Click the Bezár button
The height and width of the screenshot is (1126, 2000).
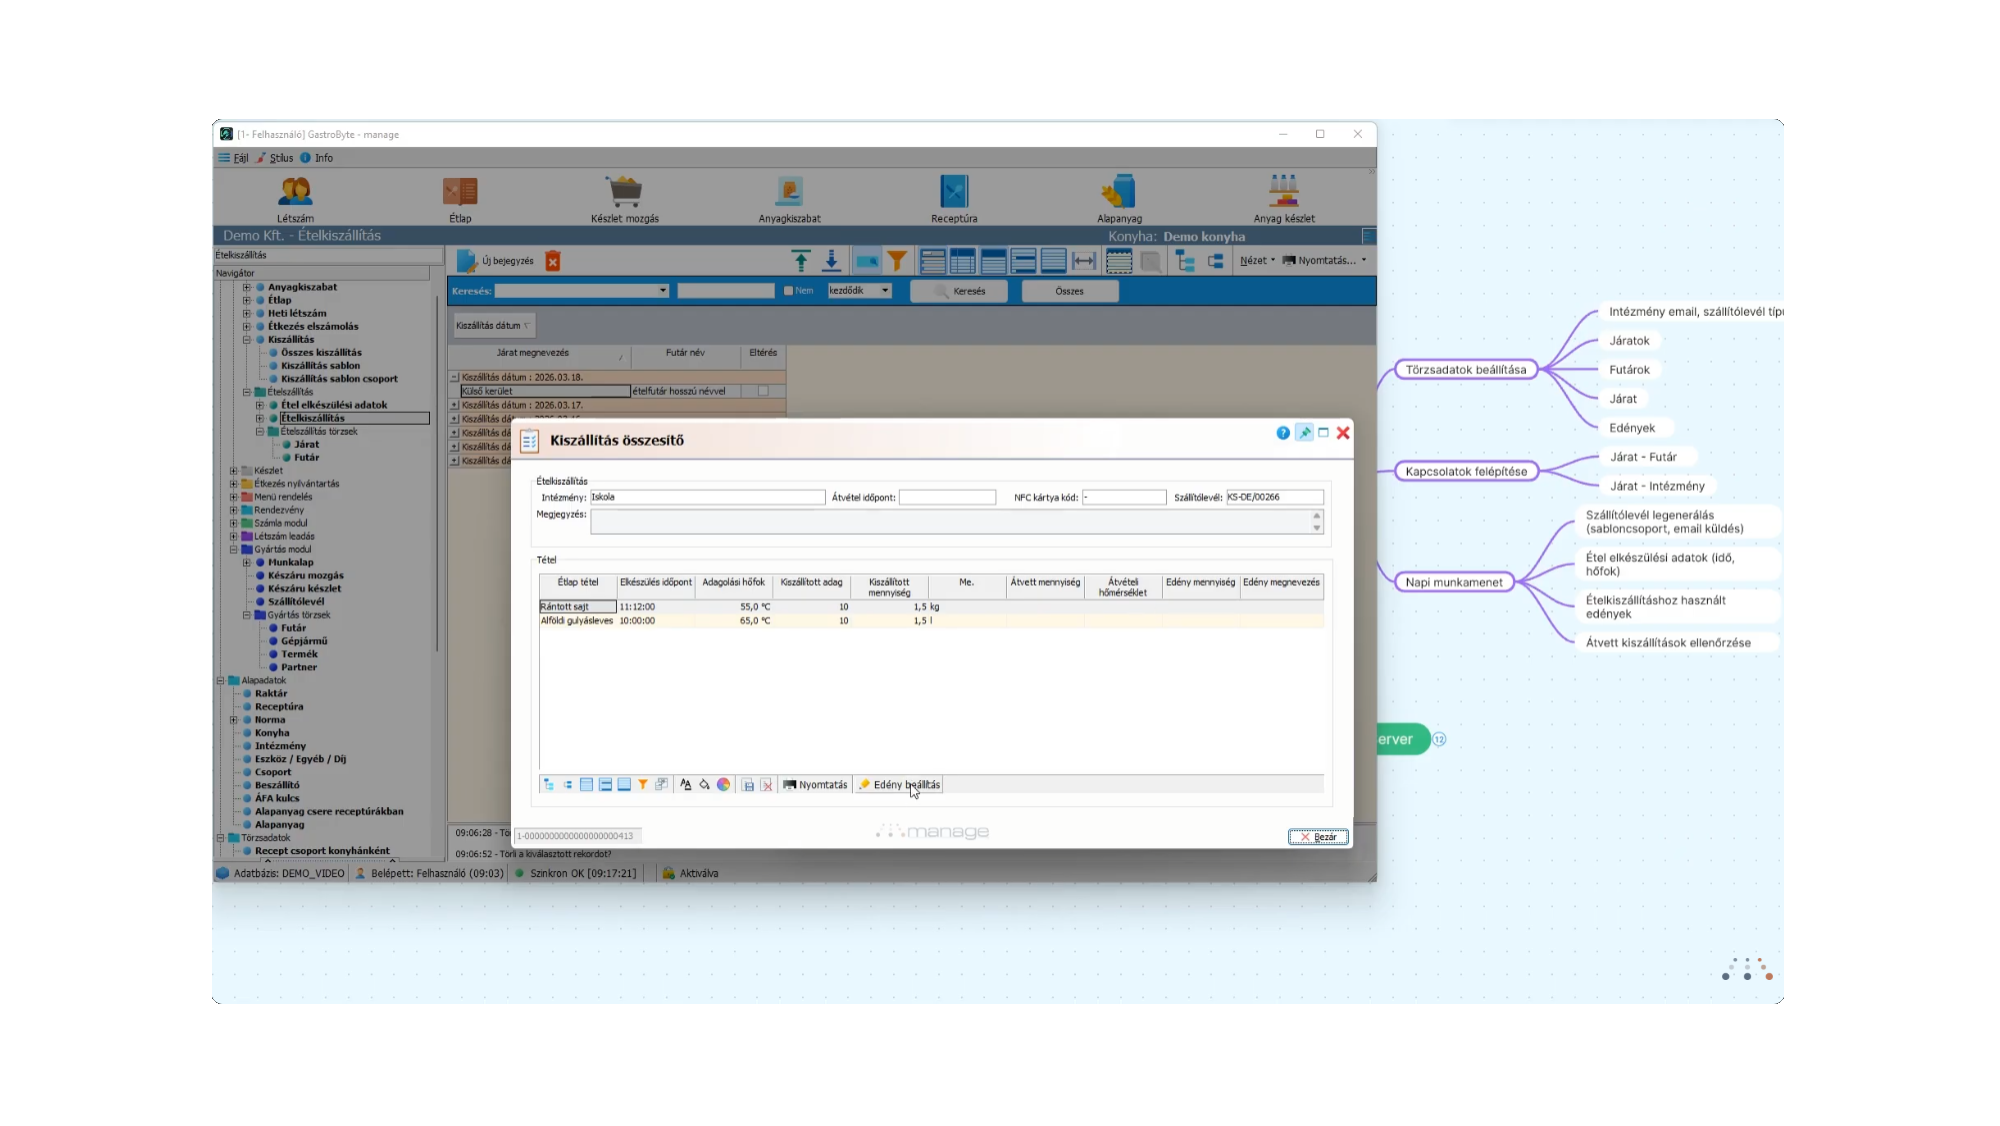click(x=1318, y=837)
